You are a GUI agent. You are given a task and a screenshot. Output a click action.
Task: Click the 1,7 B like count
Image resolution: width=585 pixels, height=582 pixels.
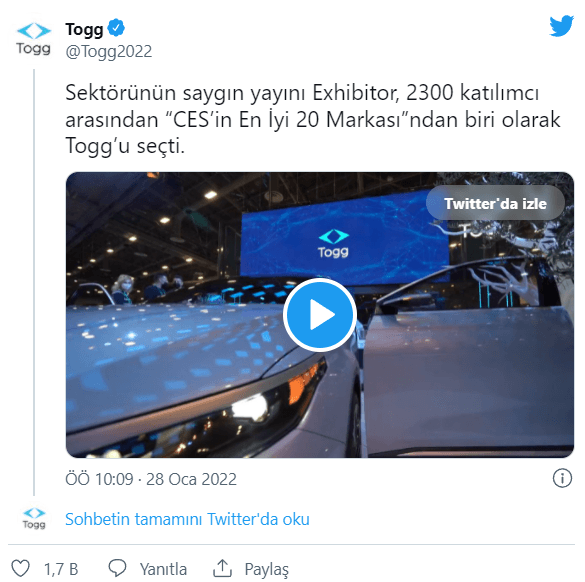pyautogui.click(x=61, y=569)
